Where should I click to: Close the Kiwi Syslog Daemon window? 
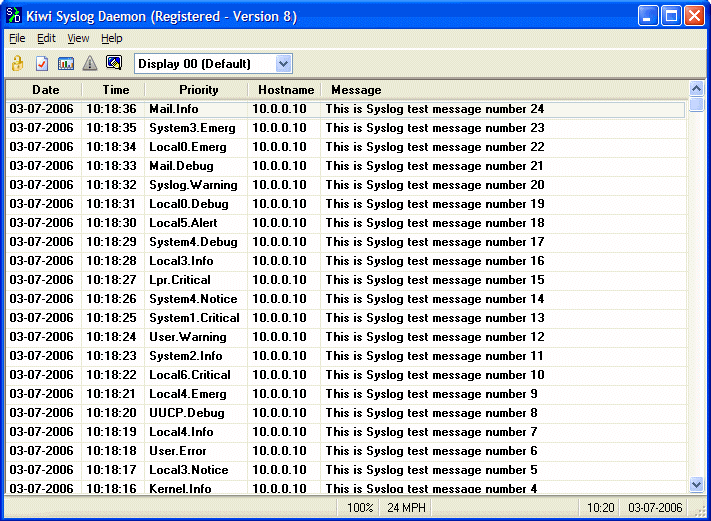pos(694,16)
